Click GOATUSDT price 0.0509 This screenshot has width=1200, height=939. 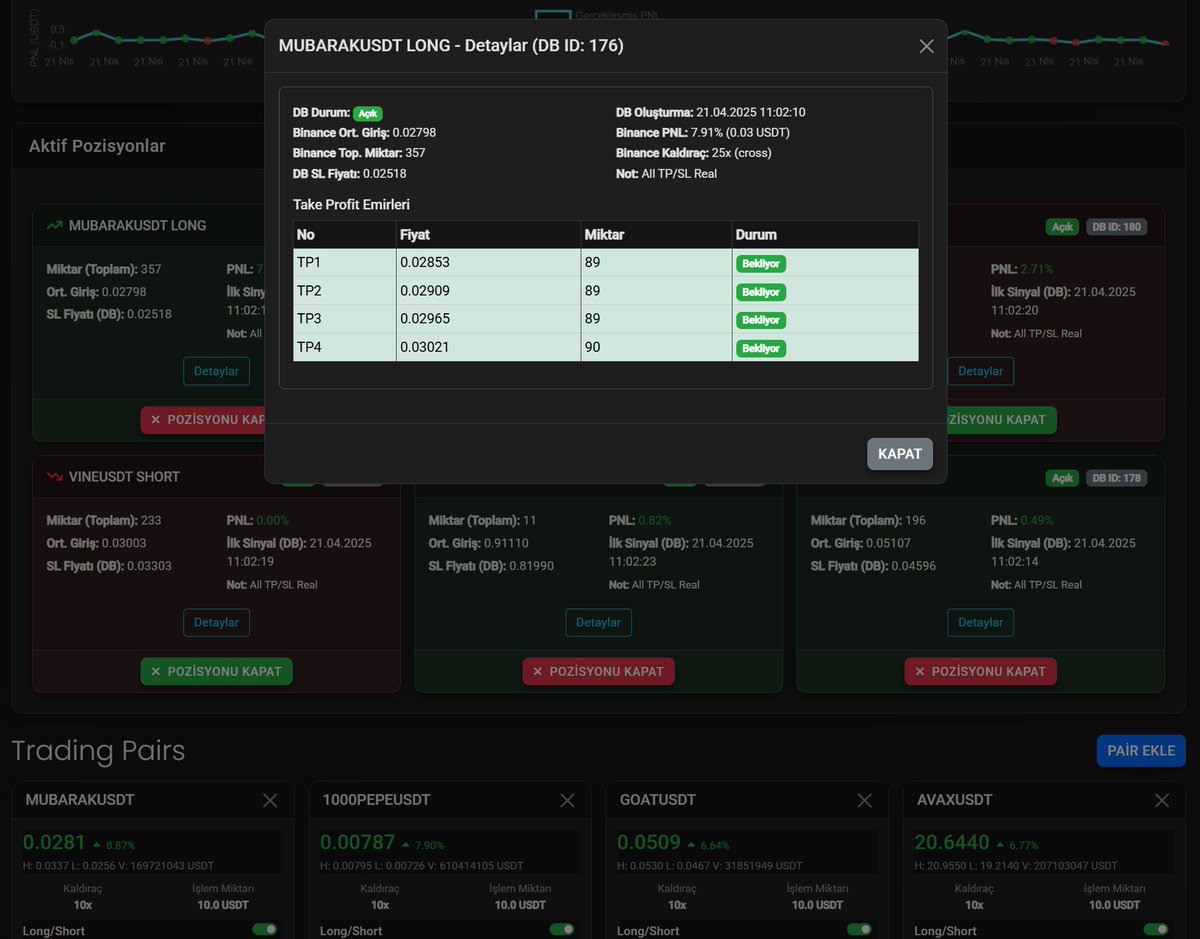tap(649, 843)
